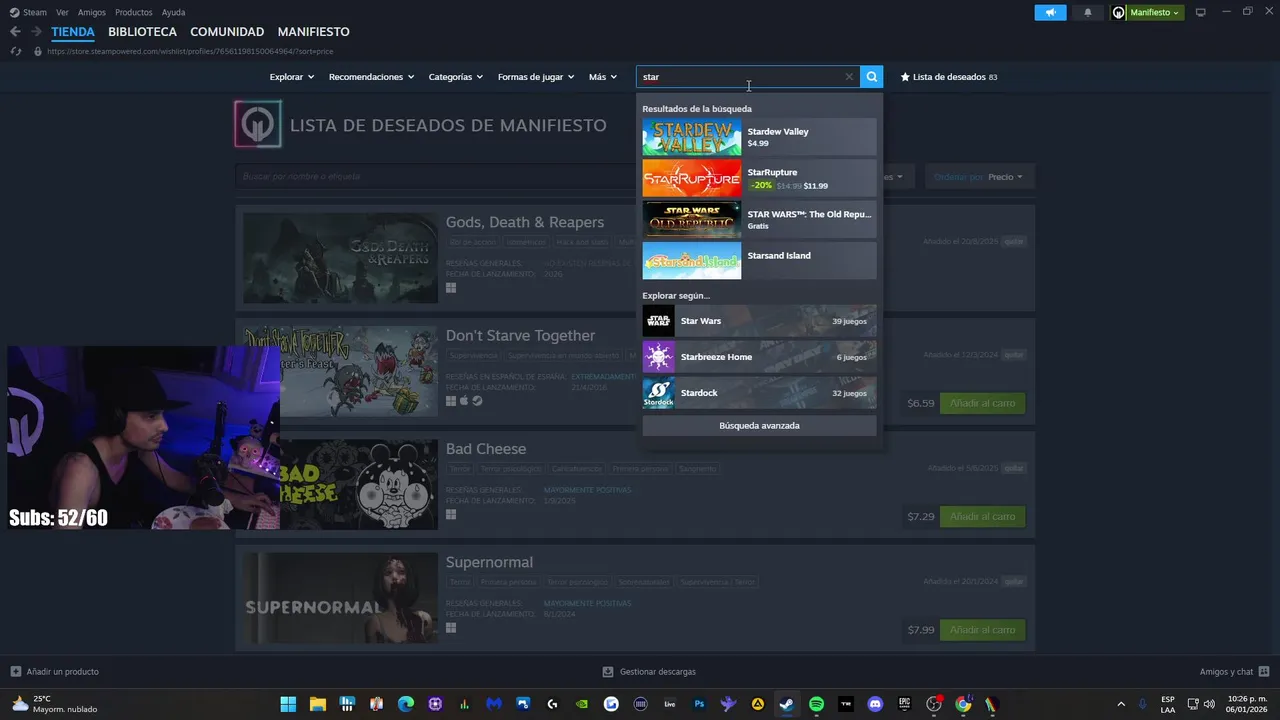1280x720 pixels.
Task: Open the announcements megaphone button
Action: 1050,12
